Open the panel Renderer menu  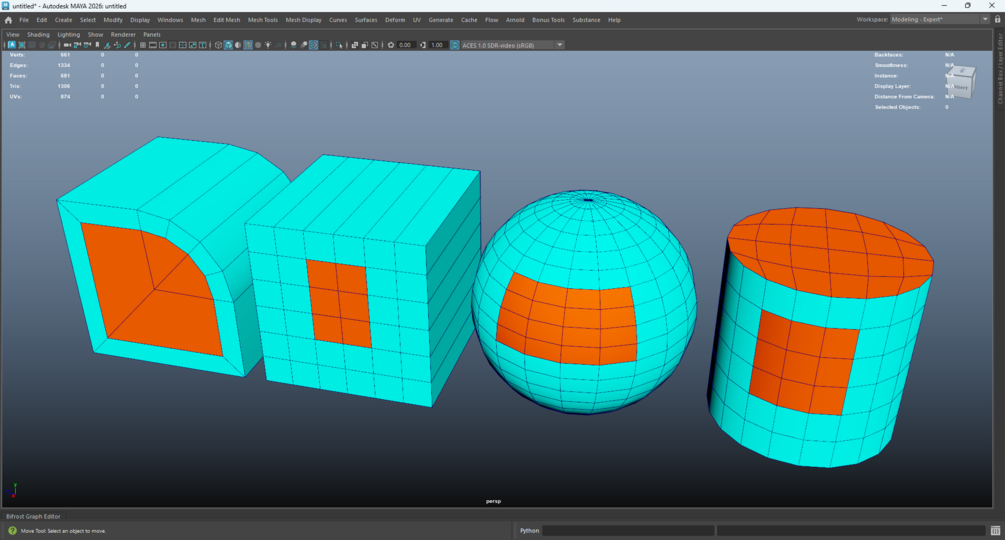[123, 35]
